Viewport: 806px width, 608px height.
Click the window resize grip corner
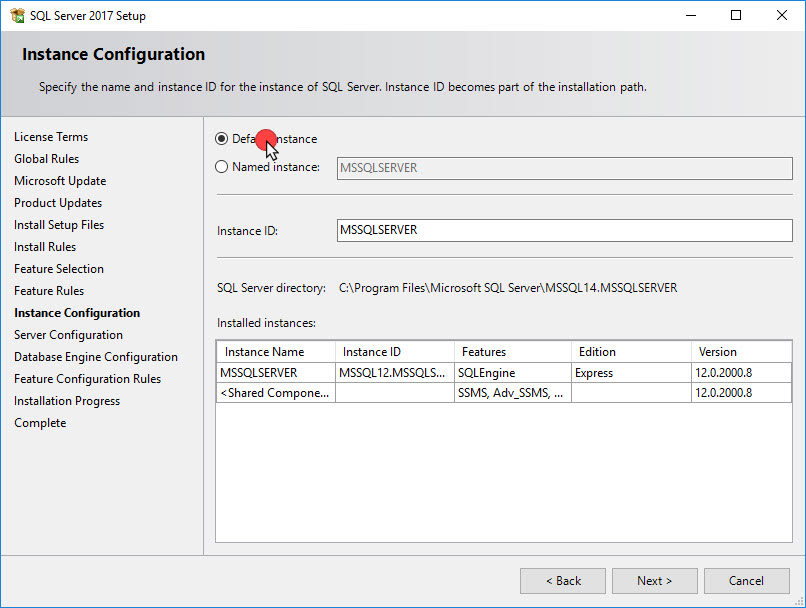(x=799, y=601)
